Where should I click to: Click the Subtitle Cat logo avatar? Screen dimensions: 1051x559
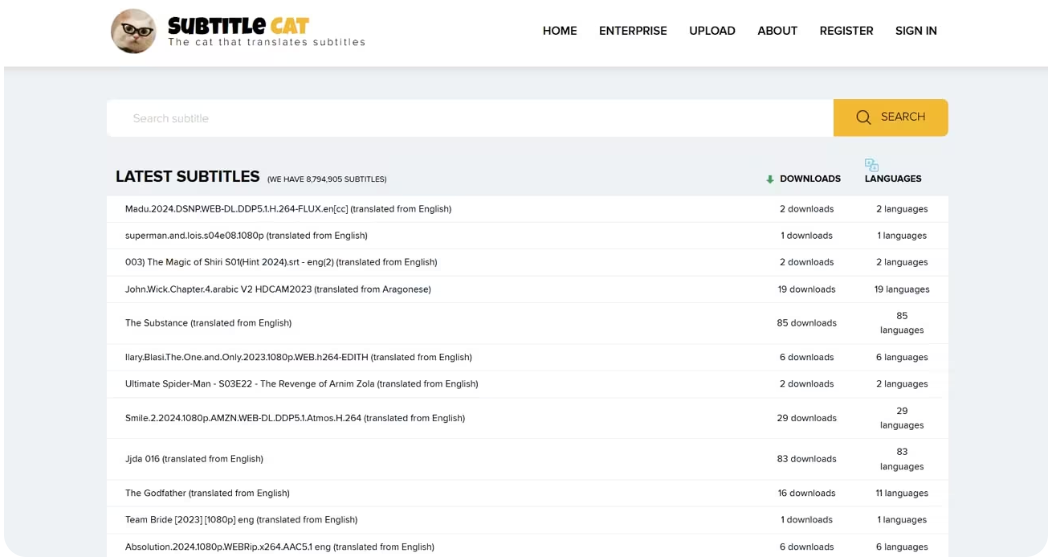pos(133,31)
